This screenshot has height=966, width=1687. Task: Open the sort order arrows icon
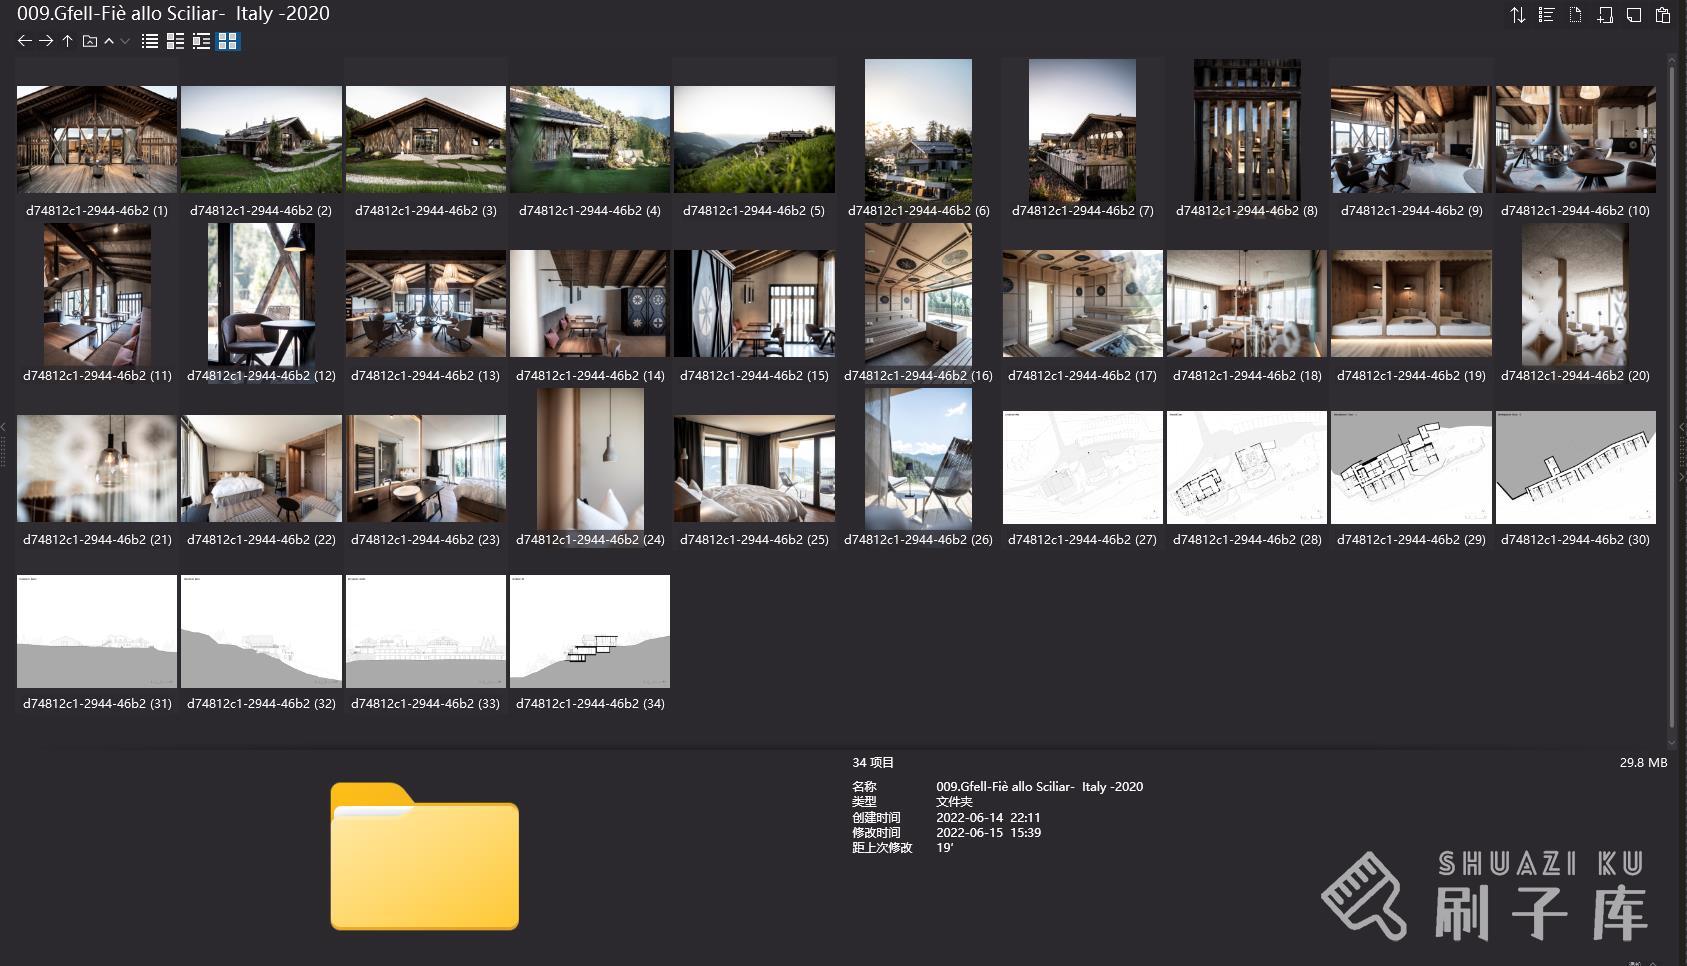click(1517, 15)
